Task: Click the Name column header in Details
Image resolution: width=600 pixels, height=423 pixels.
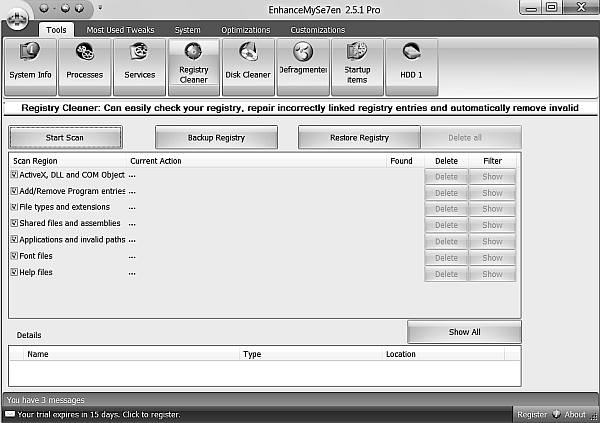Action: tap(131, 354)
